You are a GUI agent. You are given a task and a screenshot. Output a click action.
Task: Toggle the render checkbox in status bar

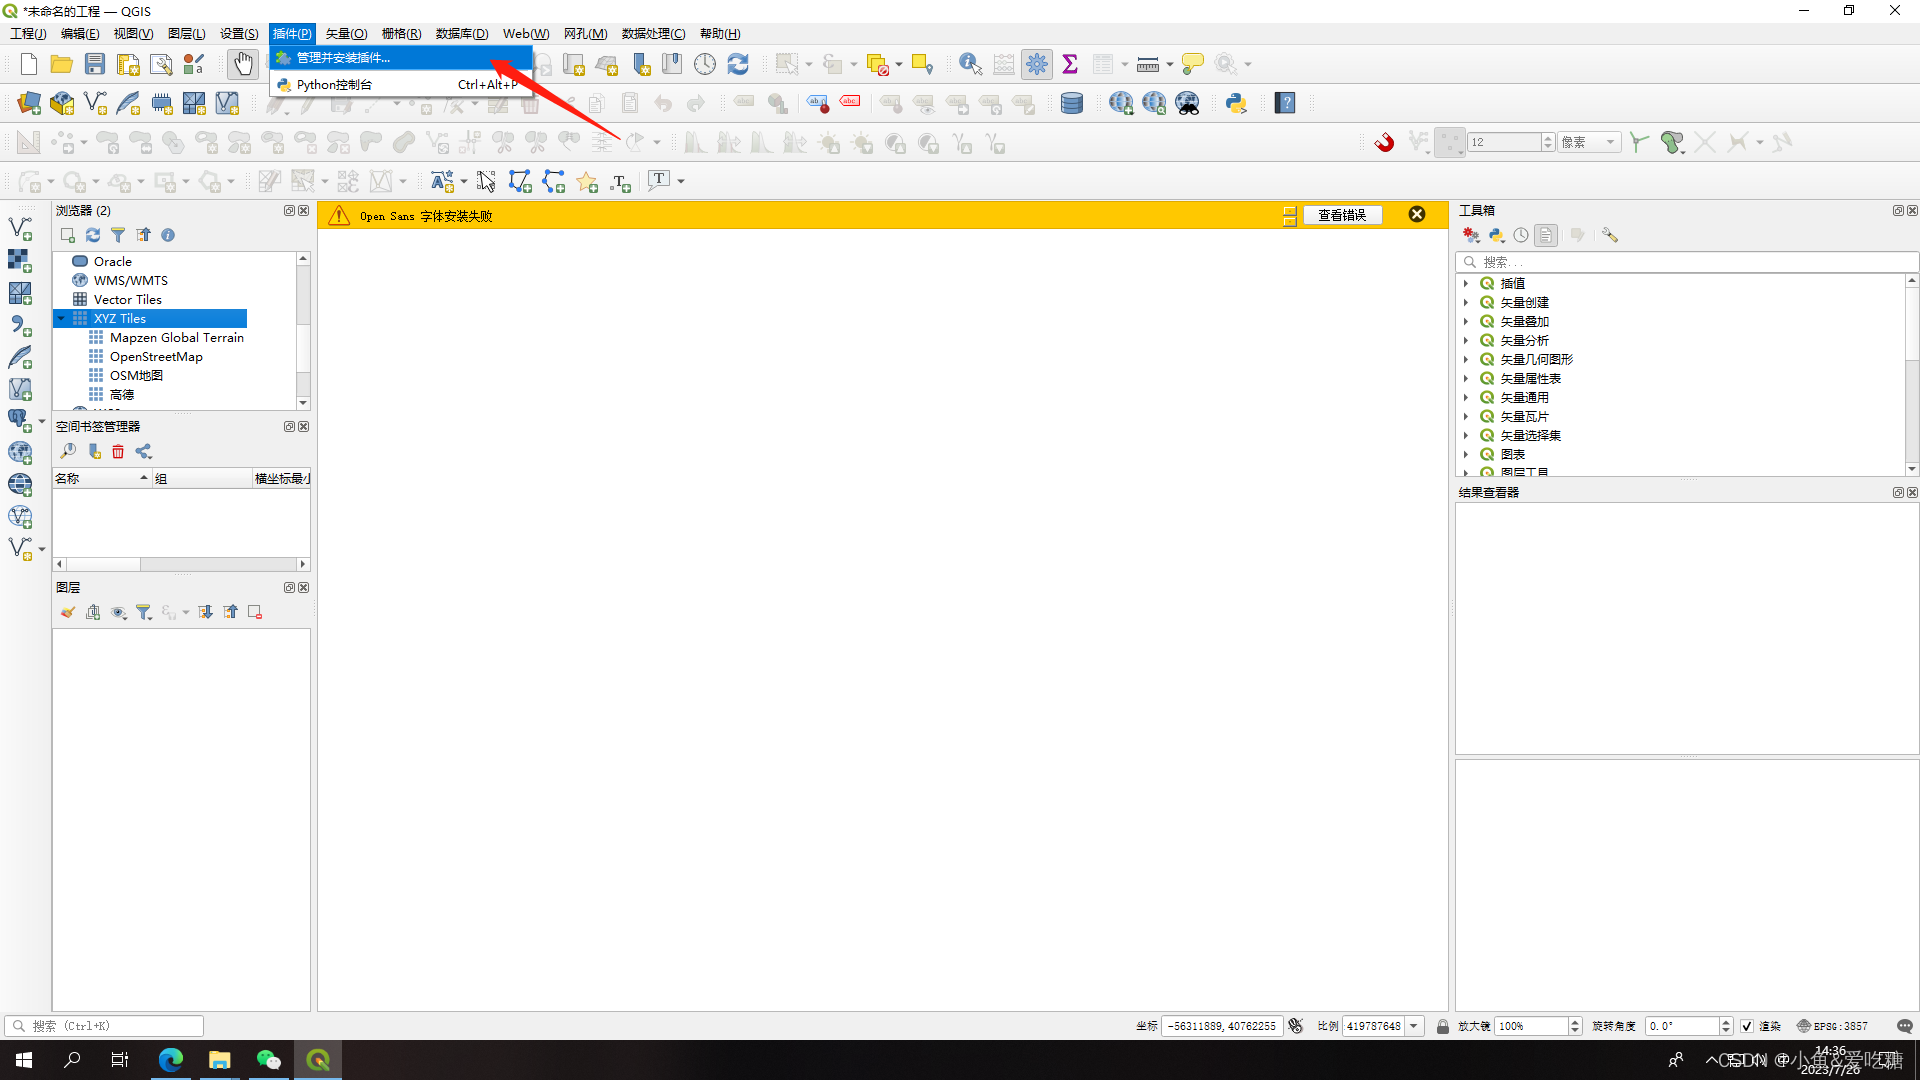click(x=1747, y=1026)
